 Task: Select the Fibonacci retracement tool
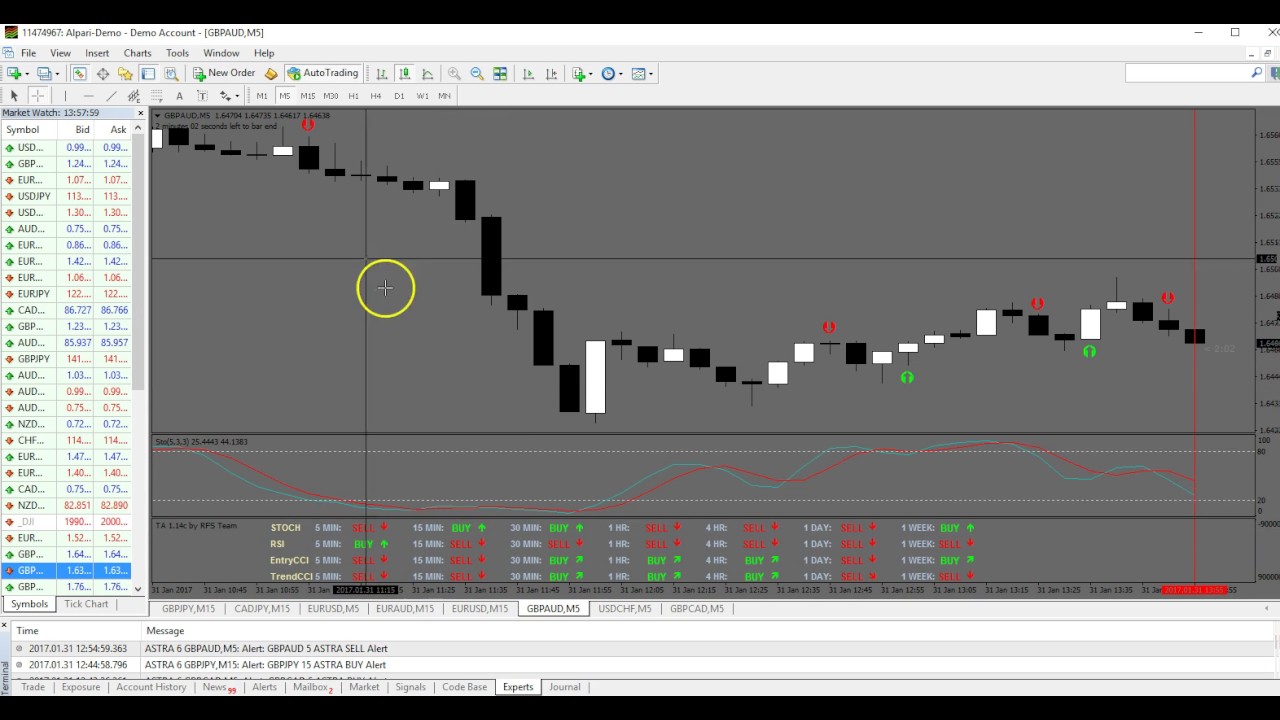click(156, 96)
